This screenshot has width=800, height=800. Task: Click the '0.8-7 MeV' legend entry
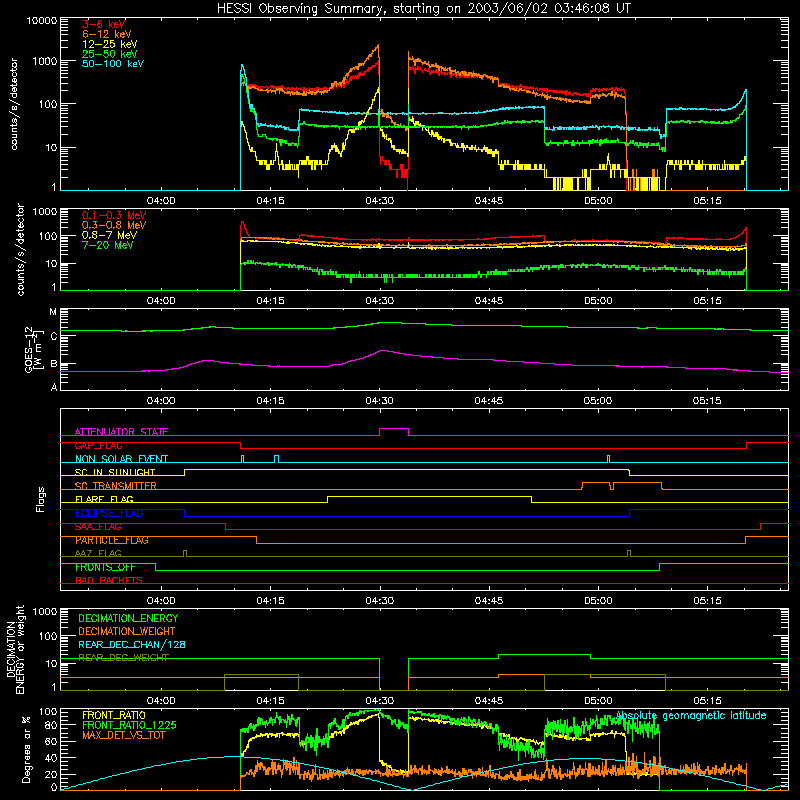[x=109, y=235]
